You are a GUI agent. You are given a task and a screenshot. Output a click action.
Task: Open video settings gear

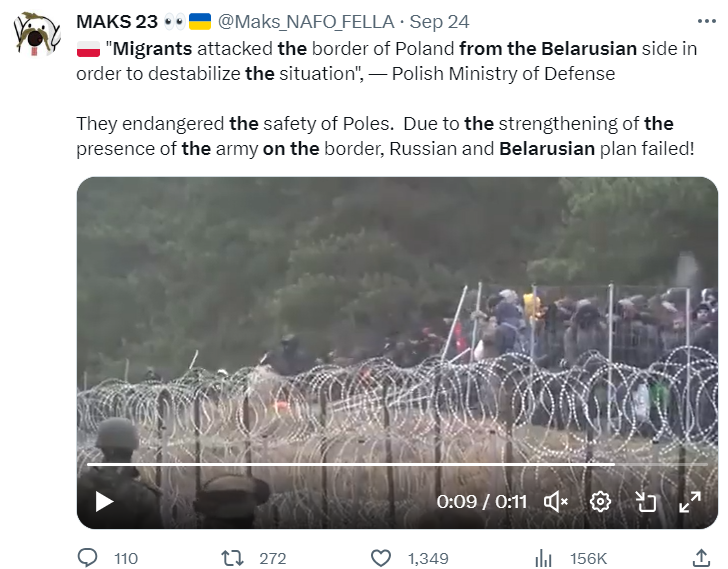point(600,502)
